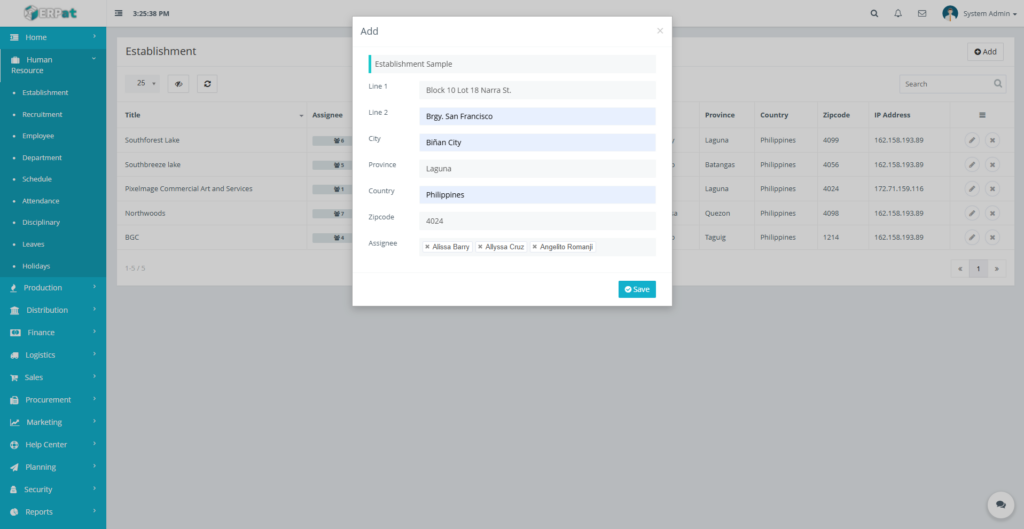The width and height of the screenshot is (1024, 529).
Task: Expand the Marketing menu
Action: coord(53,423)
